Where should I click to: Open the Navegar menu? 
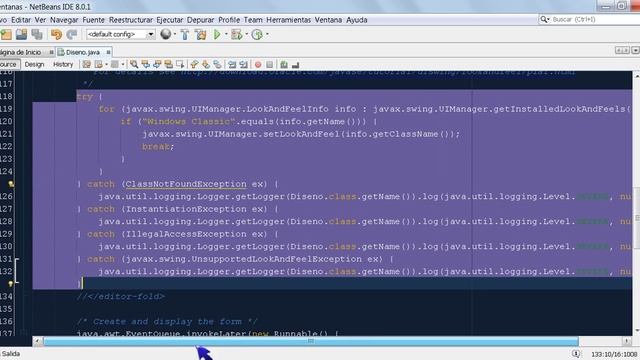[64, 20]
